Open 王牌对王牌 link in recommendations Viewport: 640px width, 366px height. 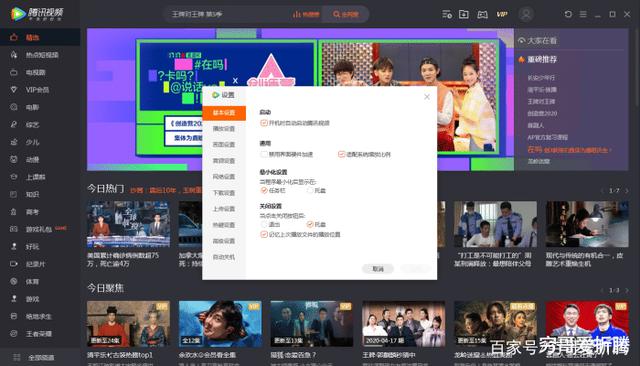click(541, 102)
